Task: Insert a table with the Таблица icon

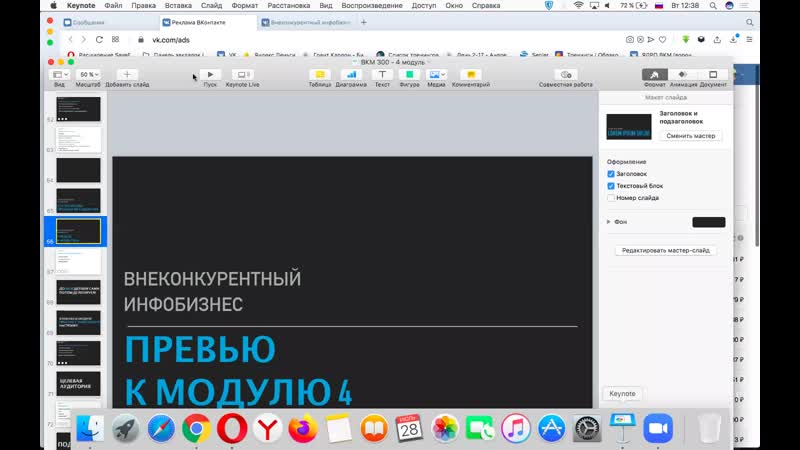Action: click(x=320, y=74)
